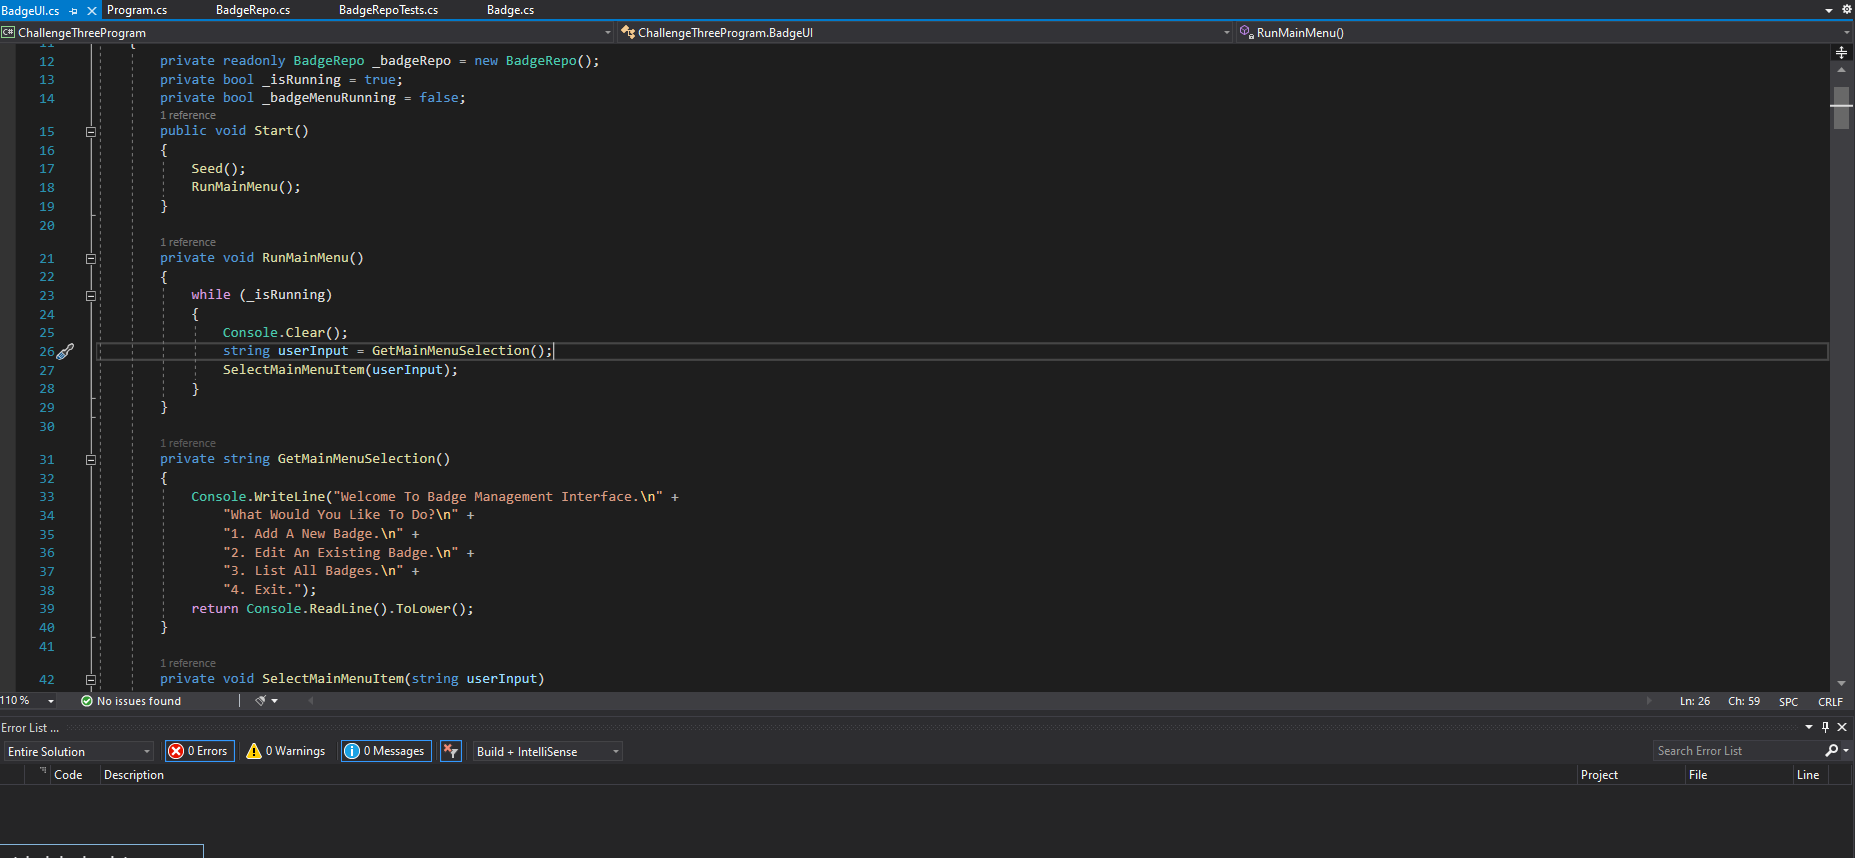Image resolution: width=1855 pixels, height=858 pixels.
Task: Click the Ln: 26 line indicator
Action: (x=1695, y=701)
